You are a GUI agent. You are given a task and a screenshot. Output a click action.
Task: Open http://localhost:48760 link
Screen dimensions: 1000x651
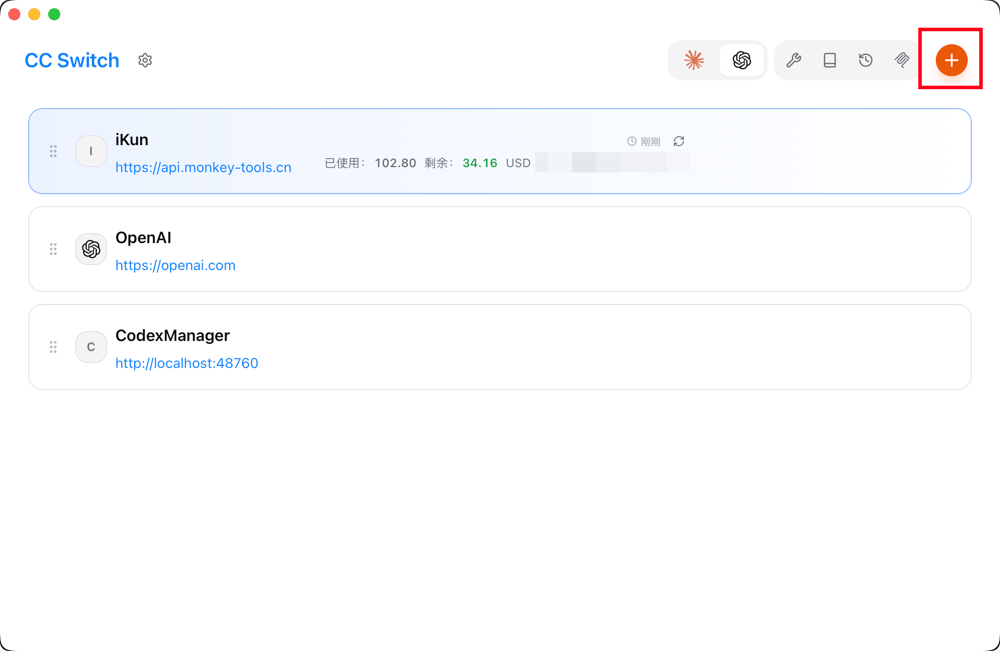tap(187, 363)
